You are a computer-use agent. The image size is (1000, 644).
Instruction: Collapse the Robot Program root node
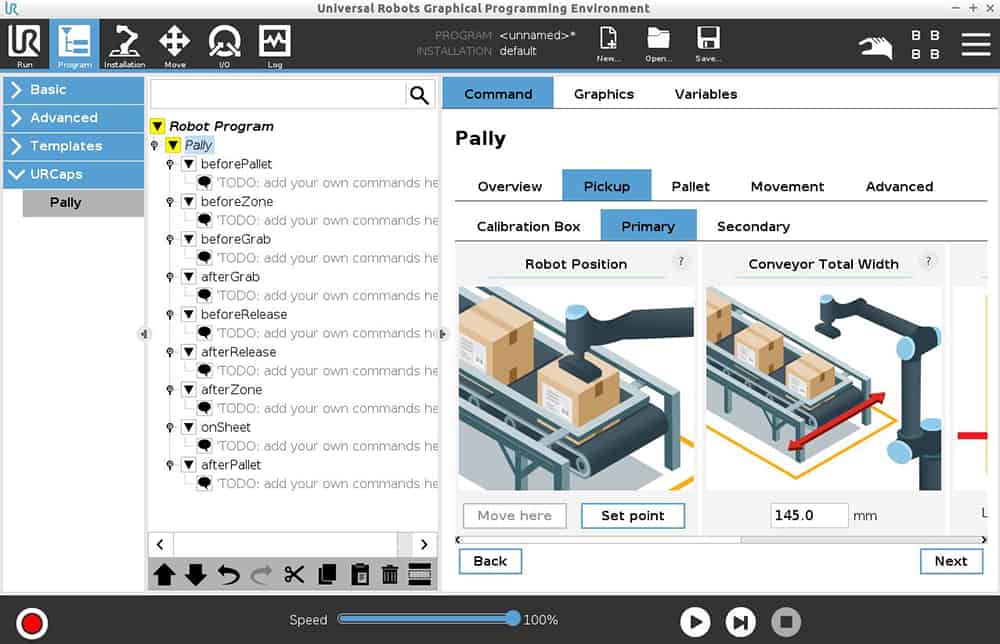tap(158, 126)
